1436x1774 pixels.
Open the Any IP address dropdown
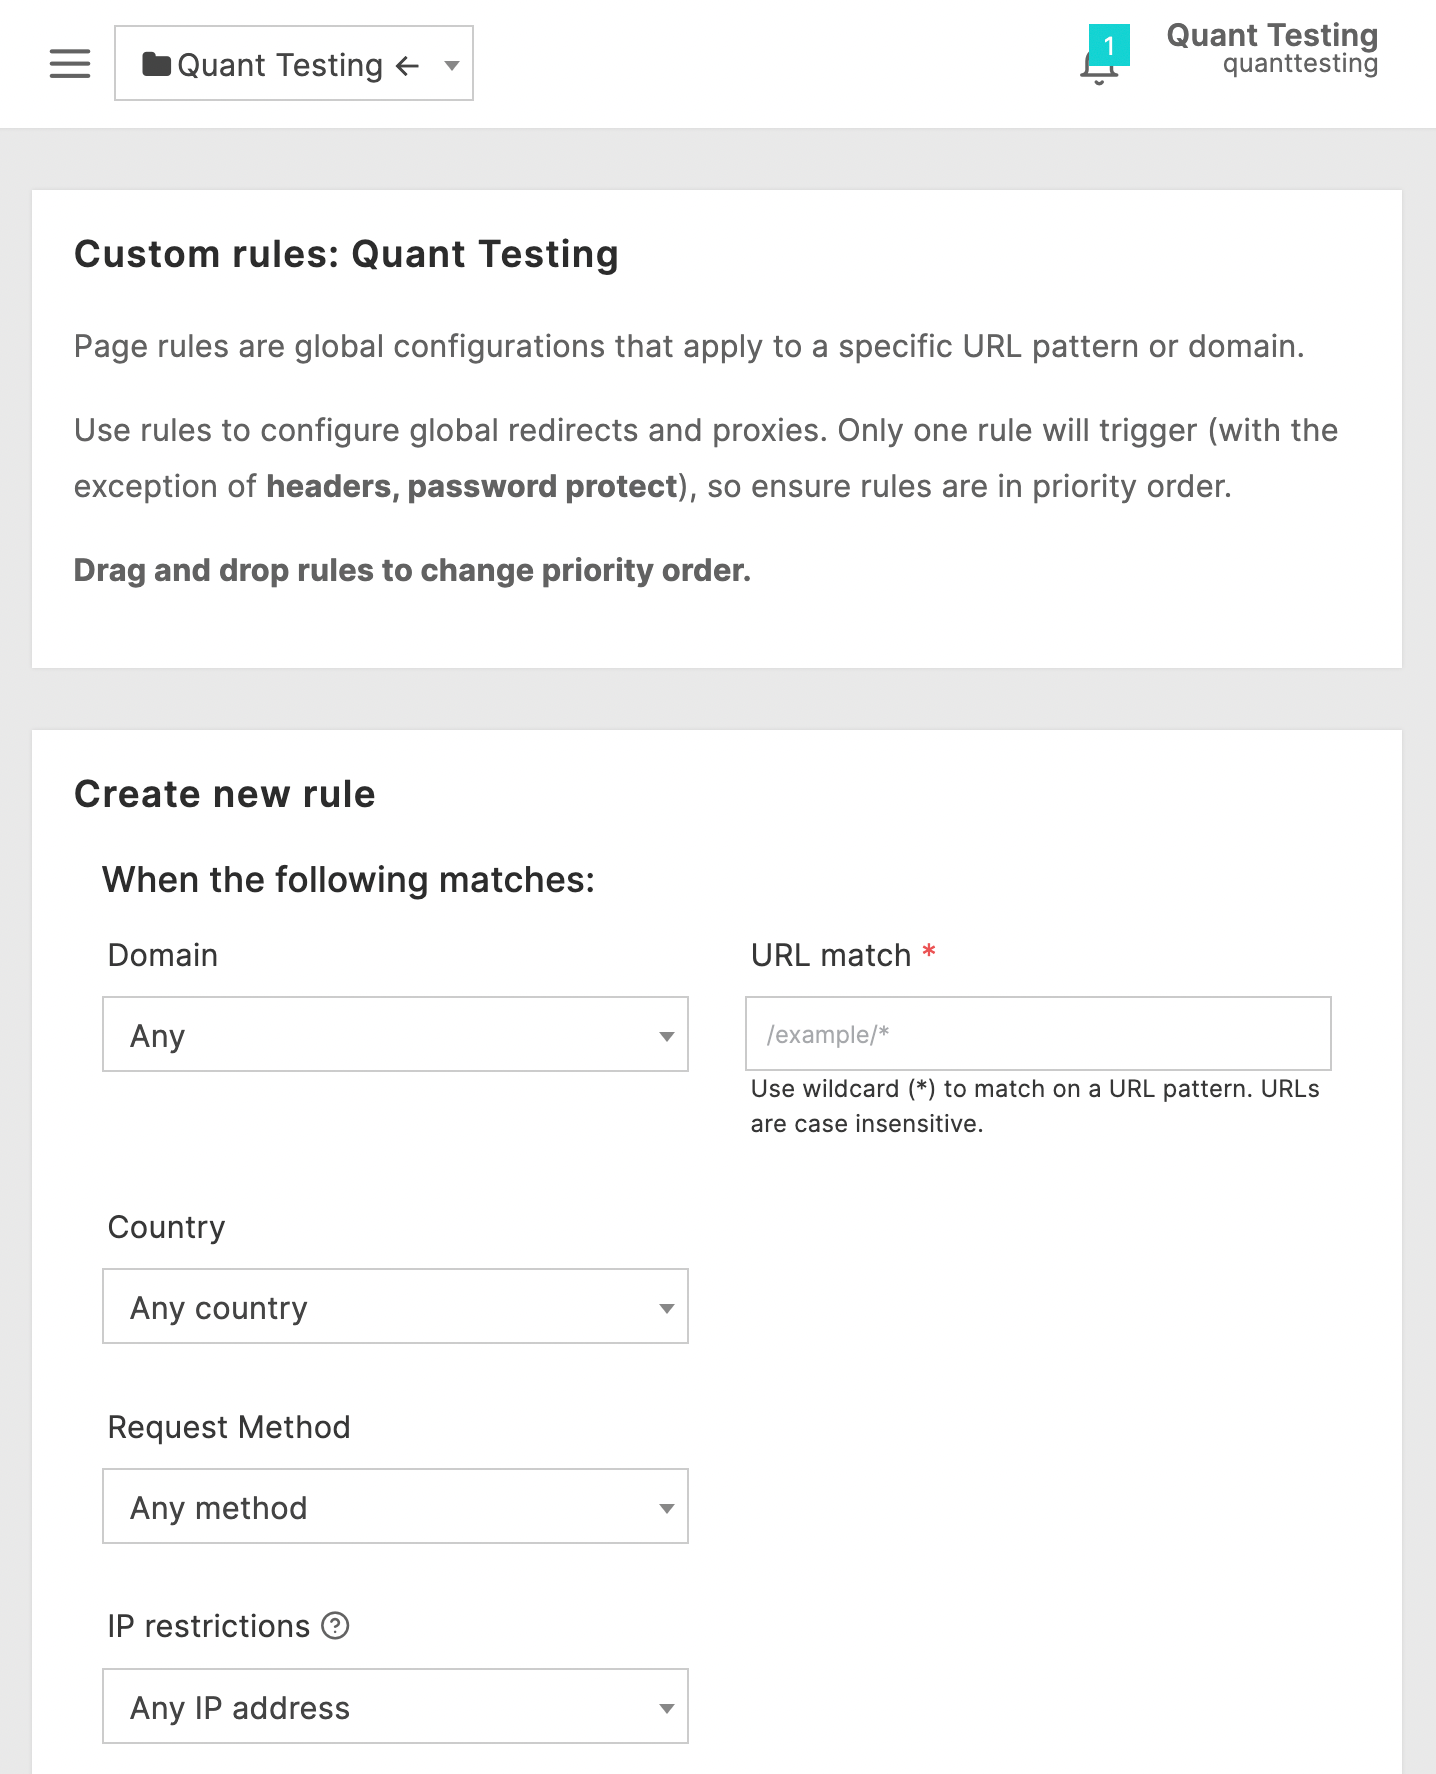tap(395, 1707)
